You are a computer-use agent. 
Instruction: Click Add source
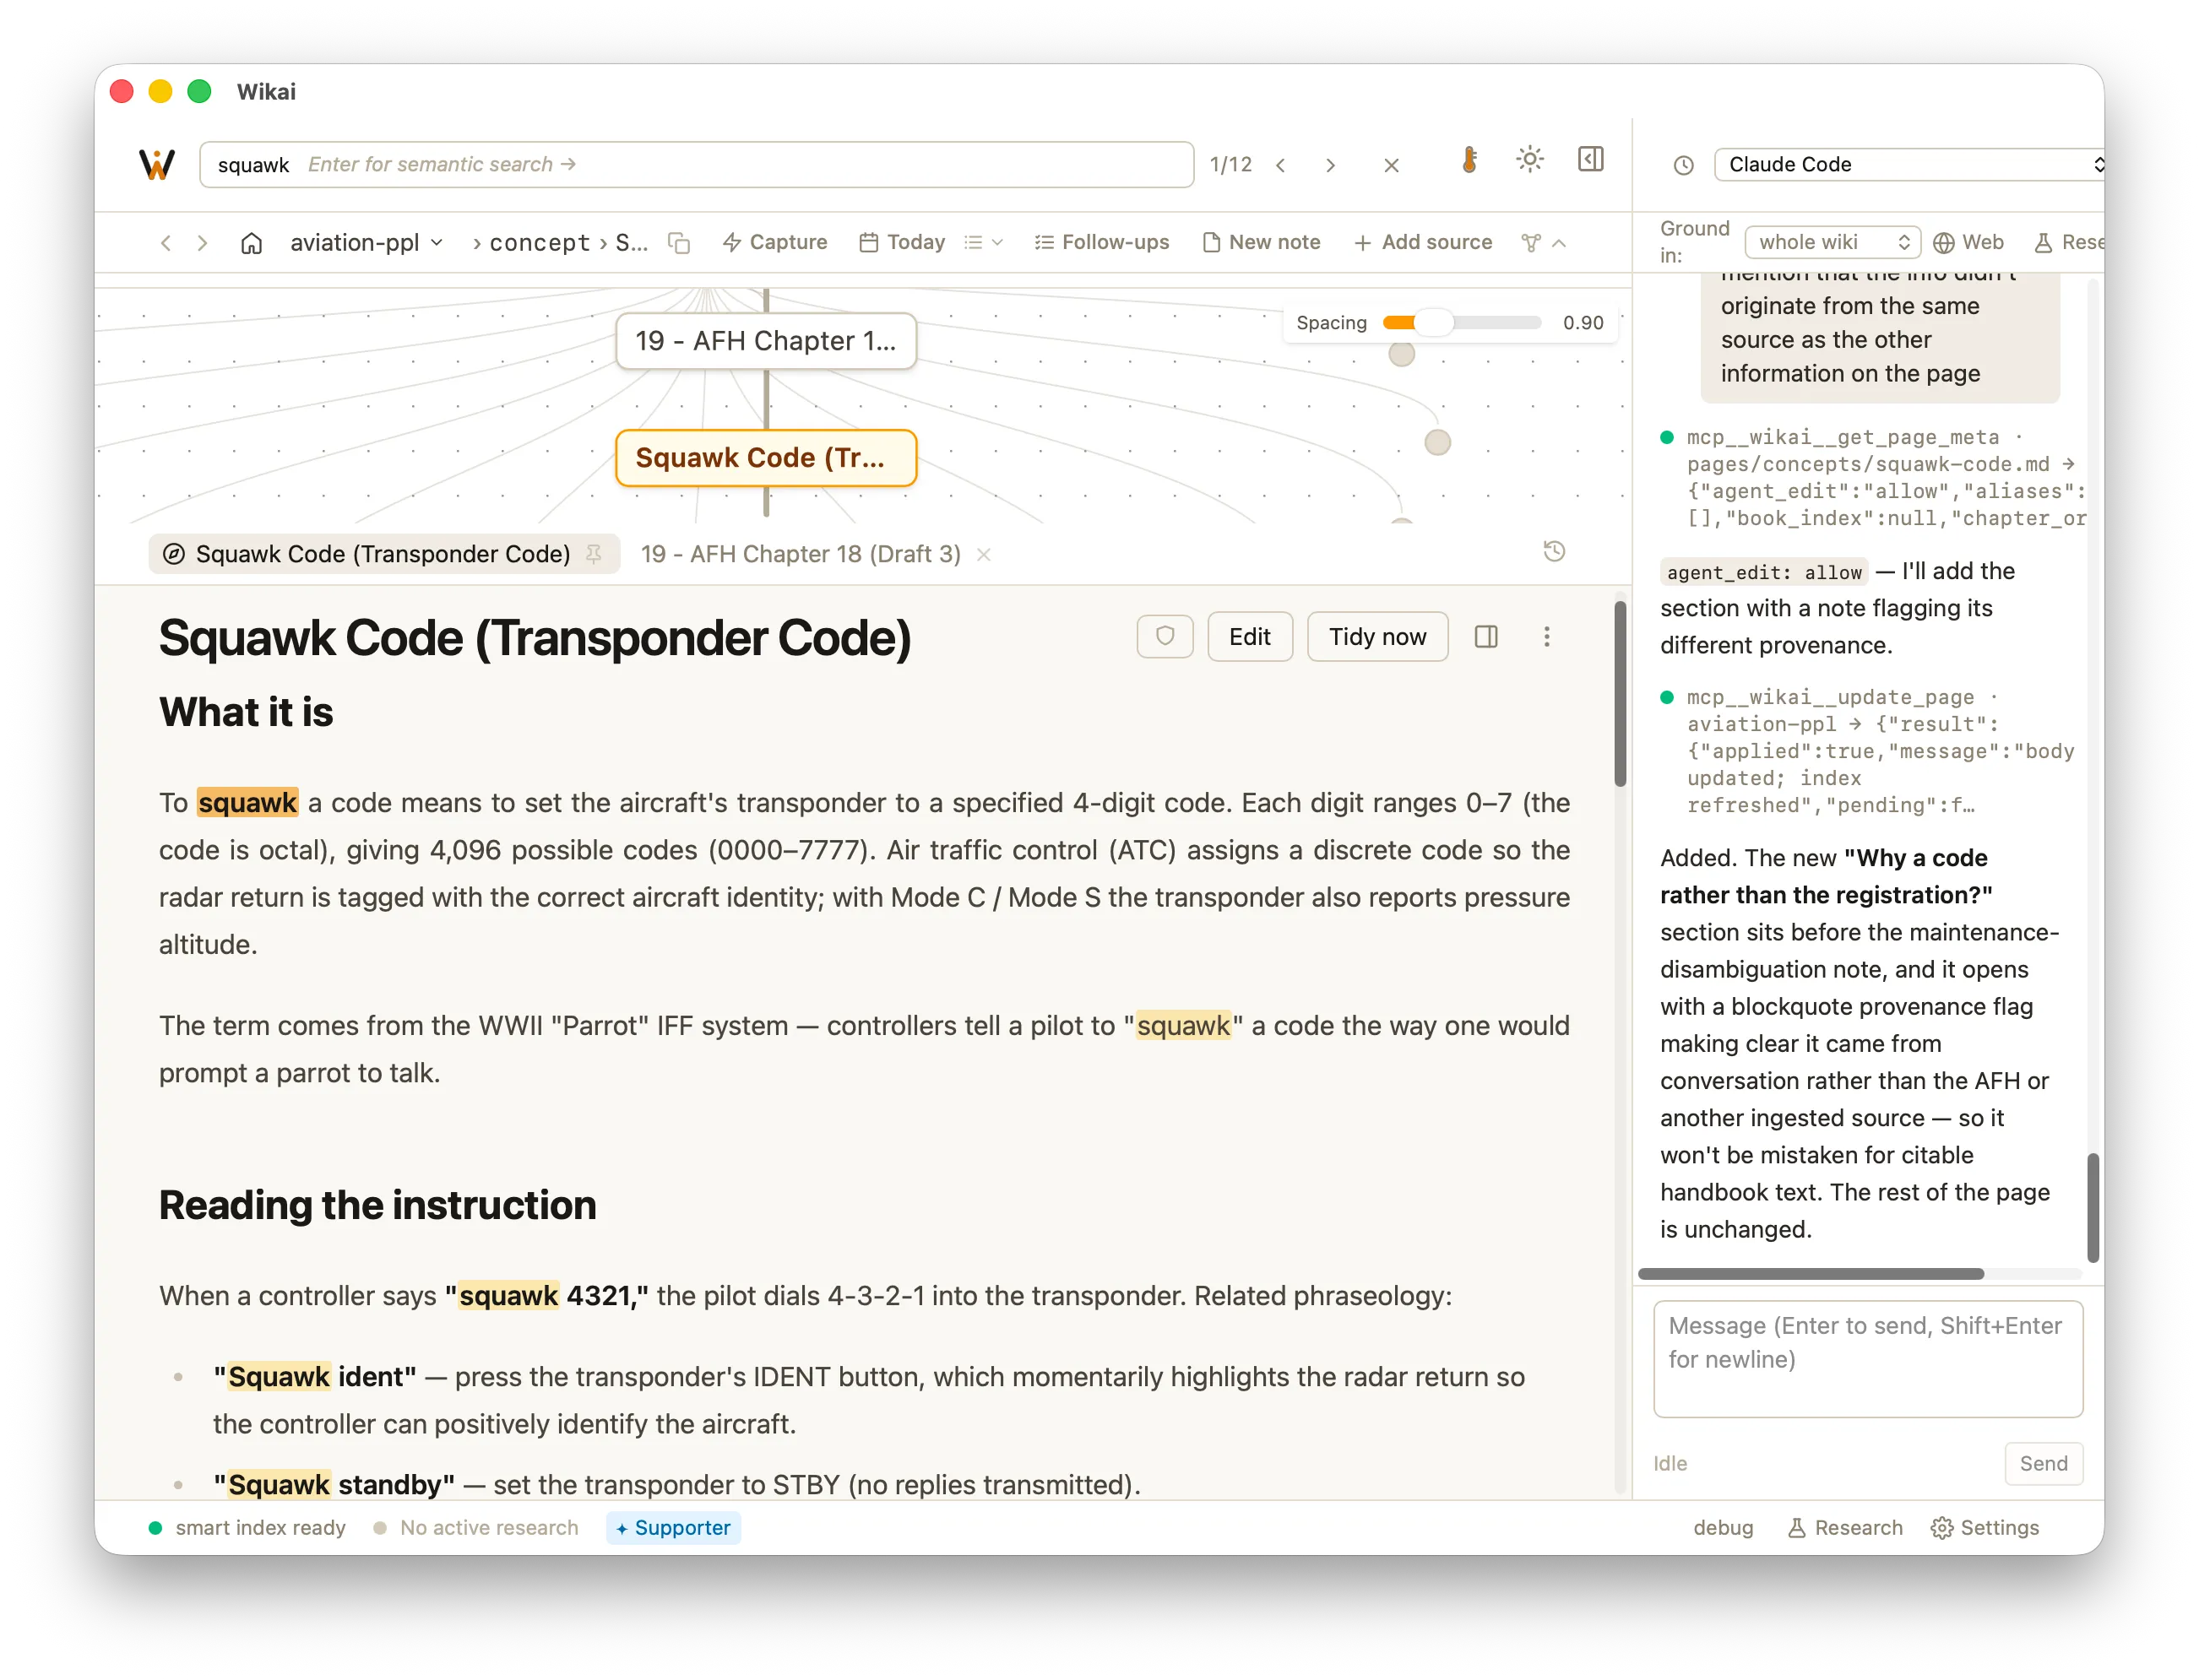[x=1423, y=243]
